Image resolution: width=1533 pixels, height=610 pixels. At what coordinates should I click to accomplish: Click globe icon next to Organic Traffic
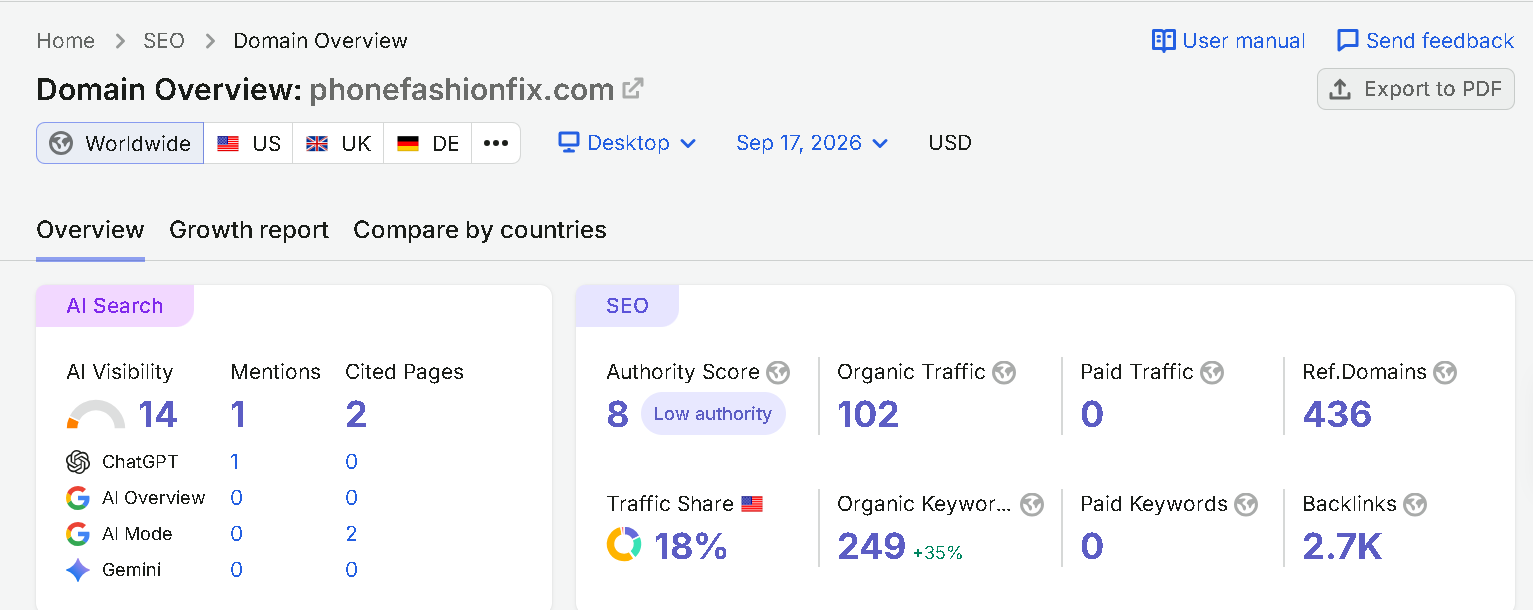1004,373
